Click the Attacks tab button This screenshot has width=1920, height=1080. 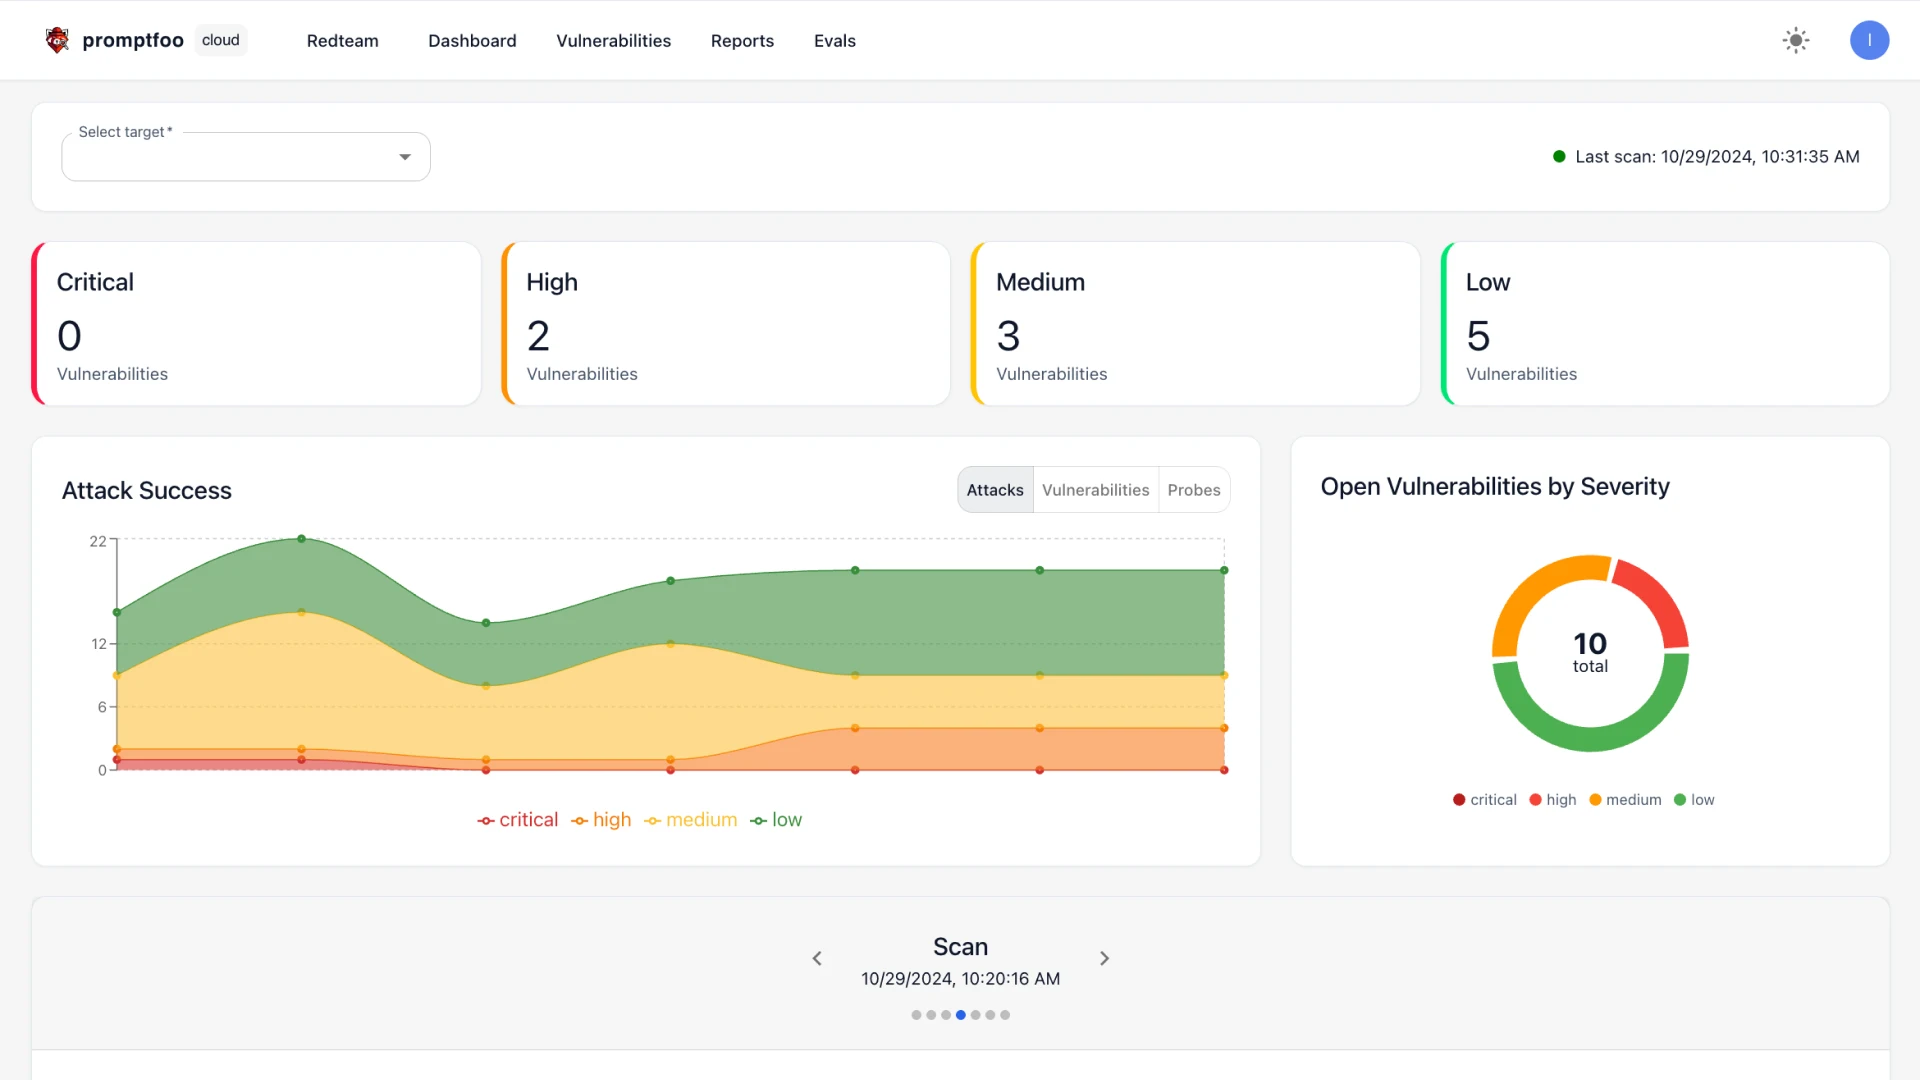[x=994, y=489]
